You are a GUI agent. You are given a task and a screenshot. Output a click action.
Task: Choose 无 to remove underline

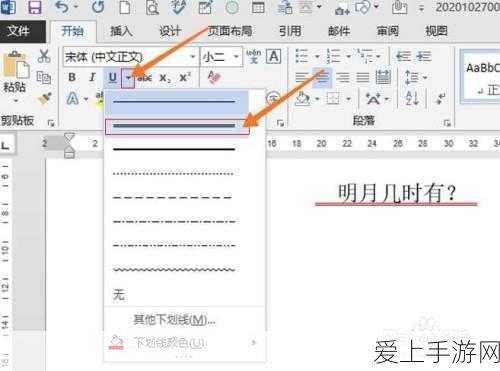point(119,295)
